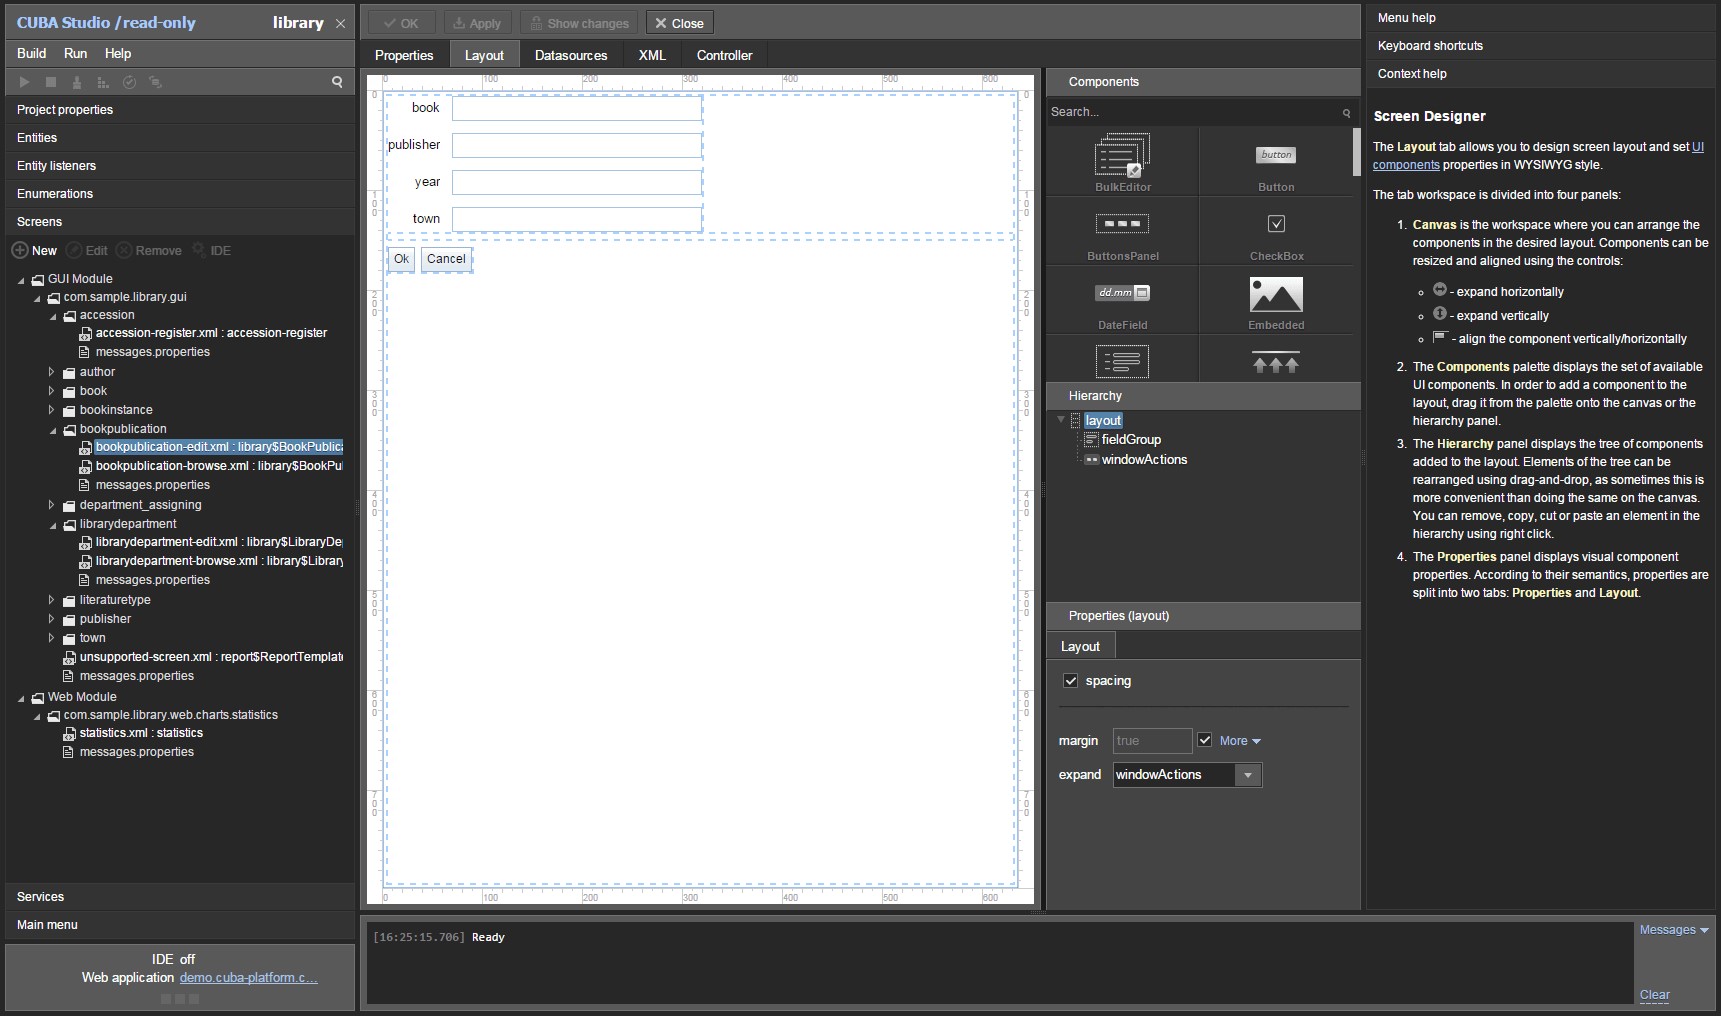Pick the Embedded image component icon
Viewport: 1721px width, 1016px height.
[1275, 296]
